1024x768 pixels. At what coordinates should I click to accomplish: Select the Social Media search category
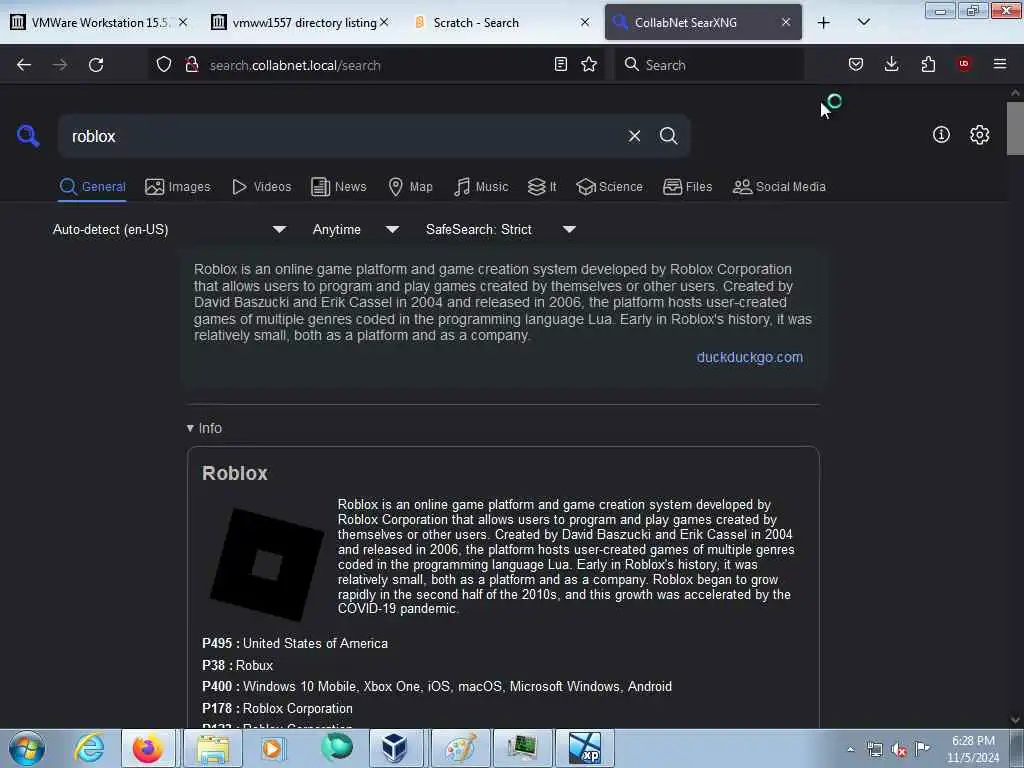[x=778, y=187]
